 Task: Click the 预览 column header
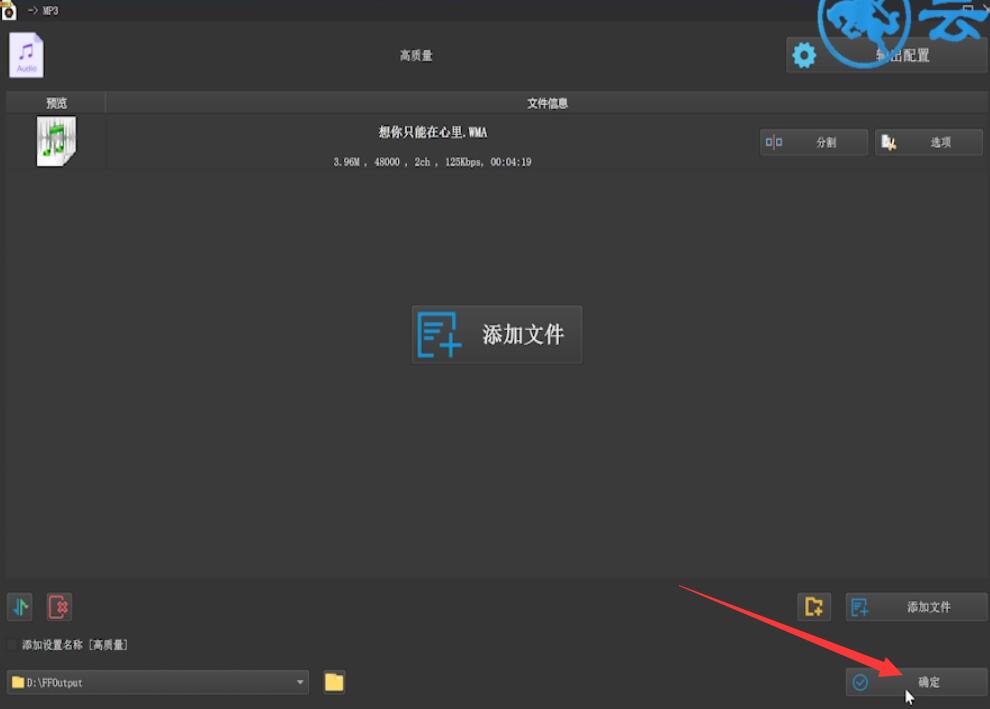pos(56,103)
